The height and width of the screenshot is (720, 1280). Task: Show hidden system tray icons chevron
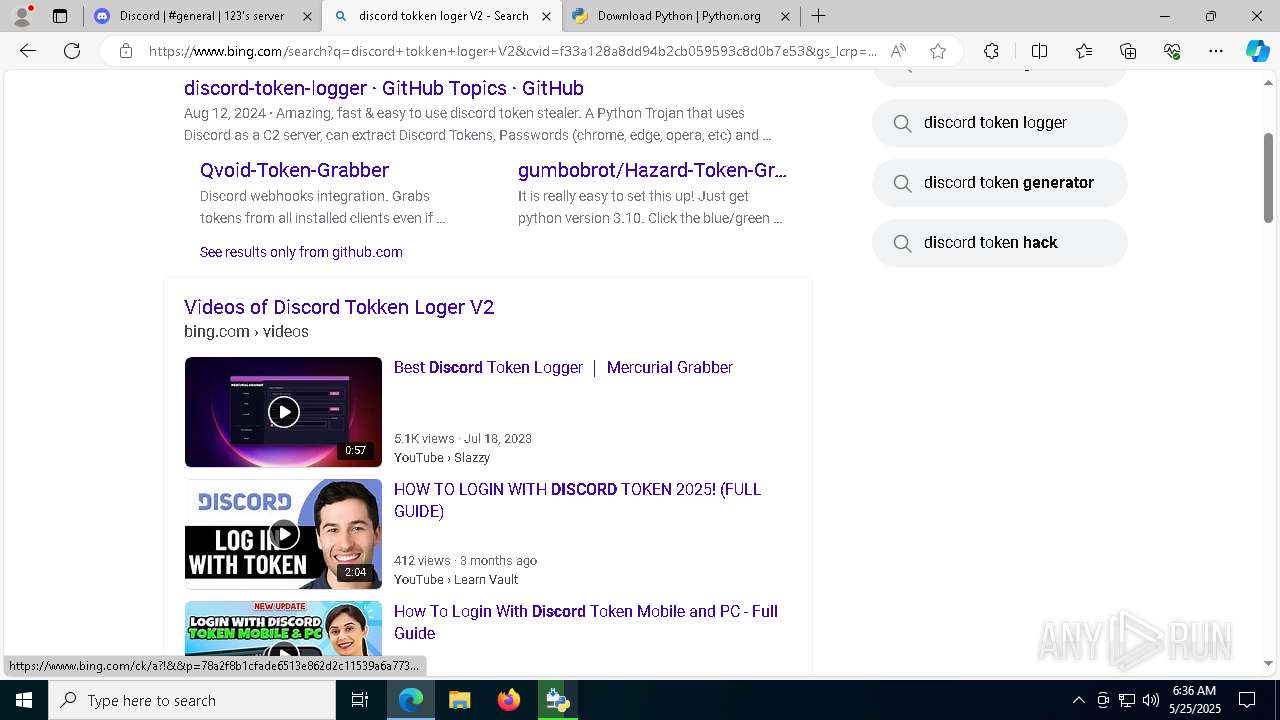pyautogui.click(x=1078, y=700)
